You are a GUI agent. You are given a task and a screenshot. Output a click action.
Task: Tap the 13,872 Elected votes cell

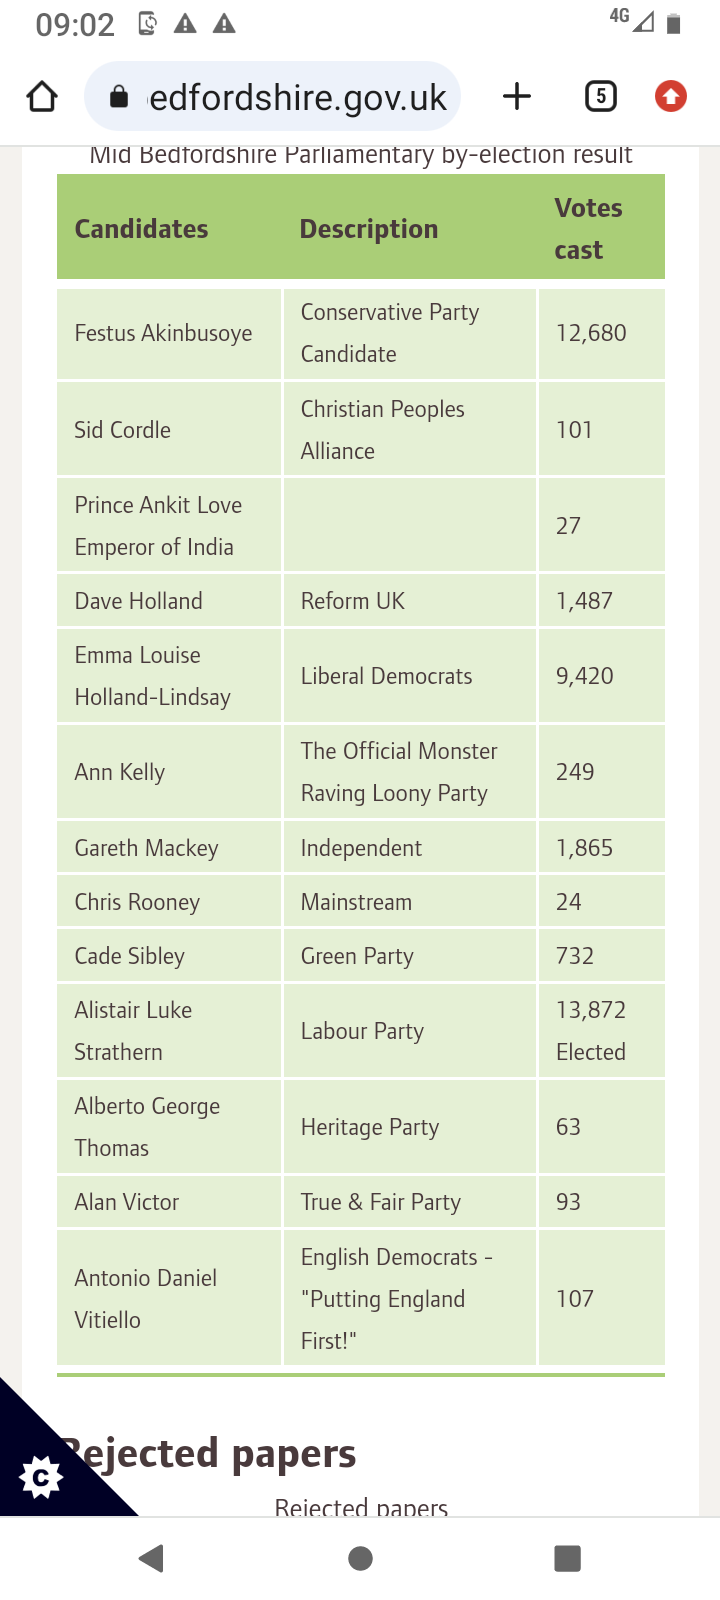591,1031
